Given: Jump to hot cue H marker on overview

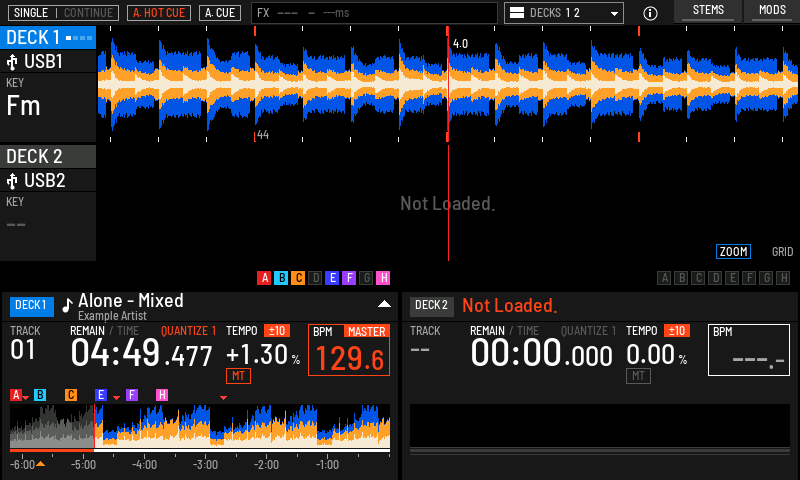Looking at the screenshot, I should pyautogui.click(x=162, y=395).
